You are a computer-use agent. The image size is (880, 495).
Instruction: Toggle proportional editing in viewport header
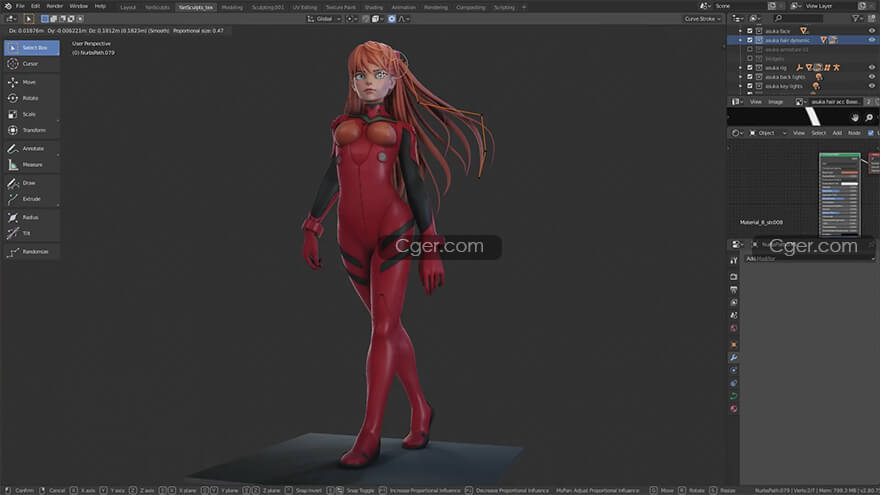click(x=392, y=19)
